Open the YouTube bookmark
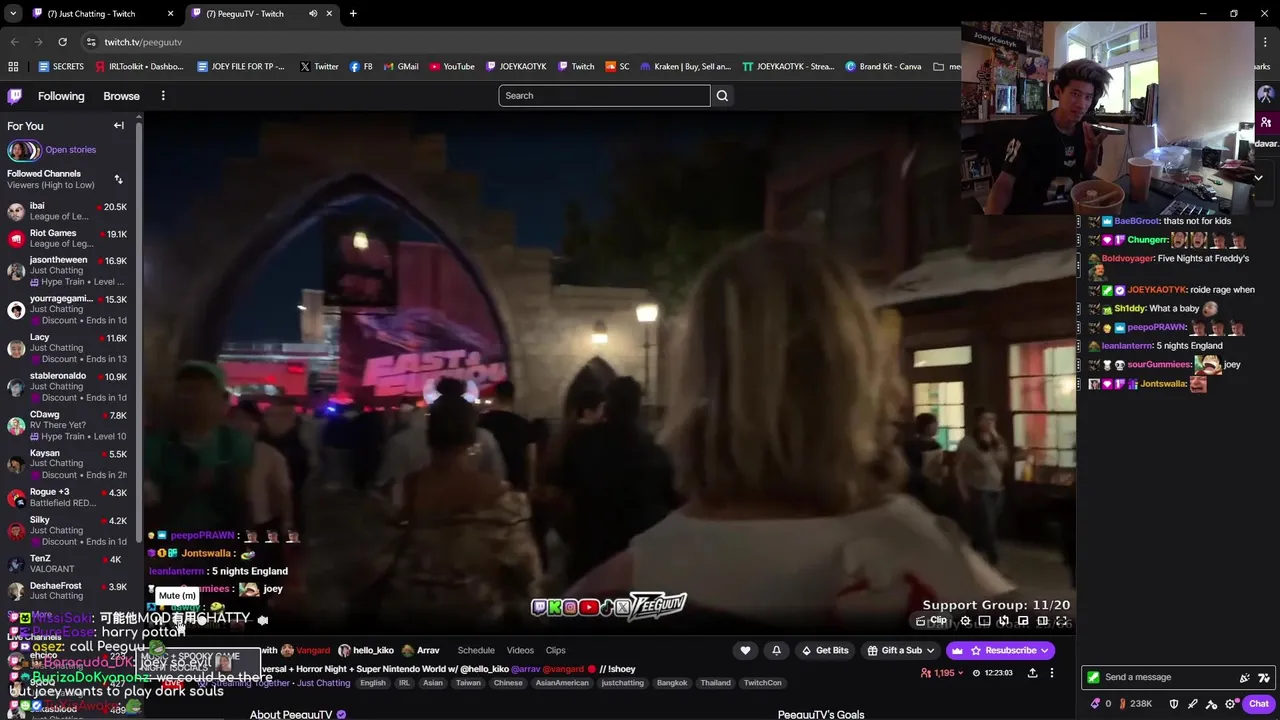The image size is (1280, 720). 452,67
